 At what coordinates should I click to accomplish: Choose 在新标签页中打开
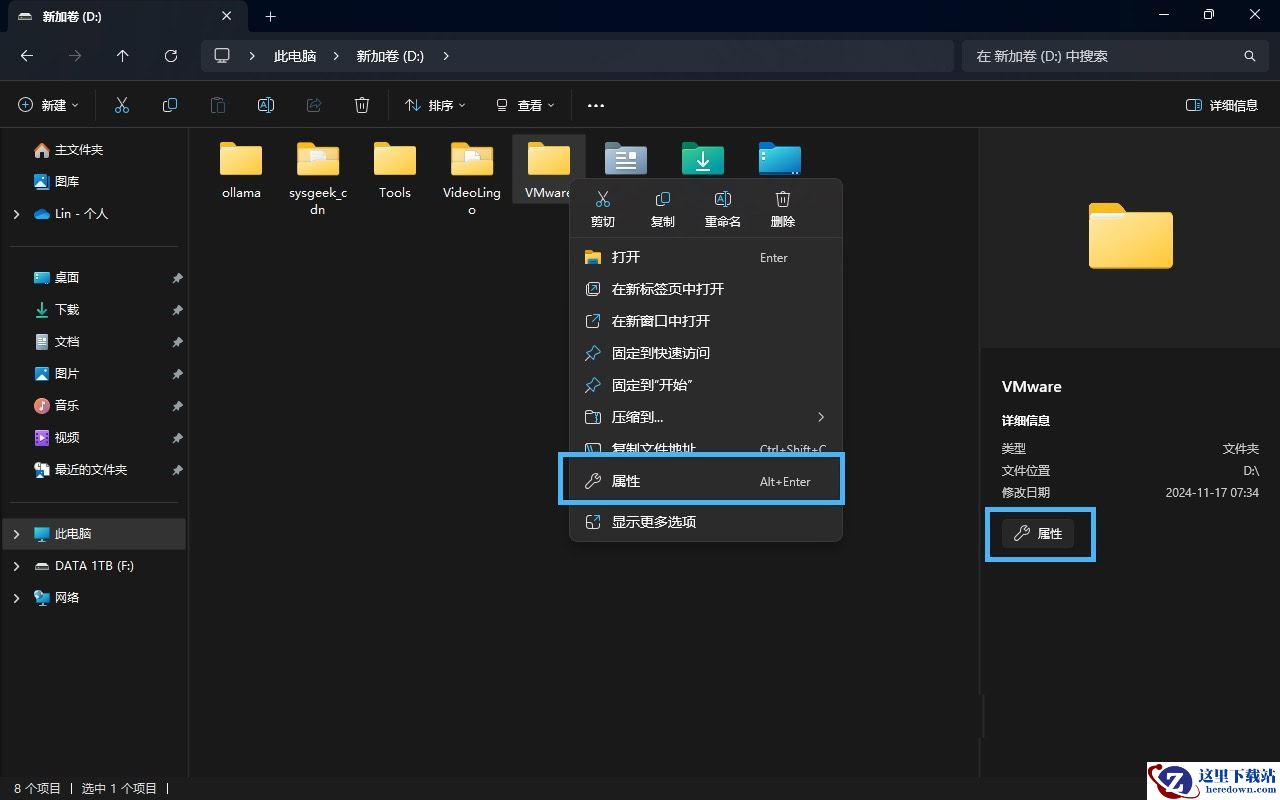706,289
